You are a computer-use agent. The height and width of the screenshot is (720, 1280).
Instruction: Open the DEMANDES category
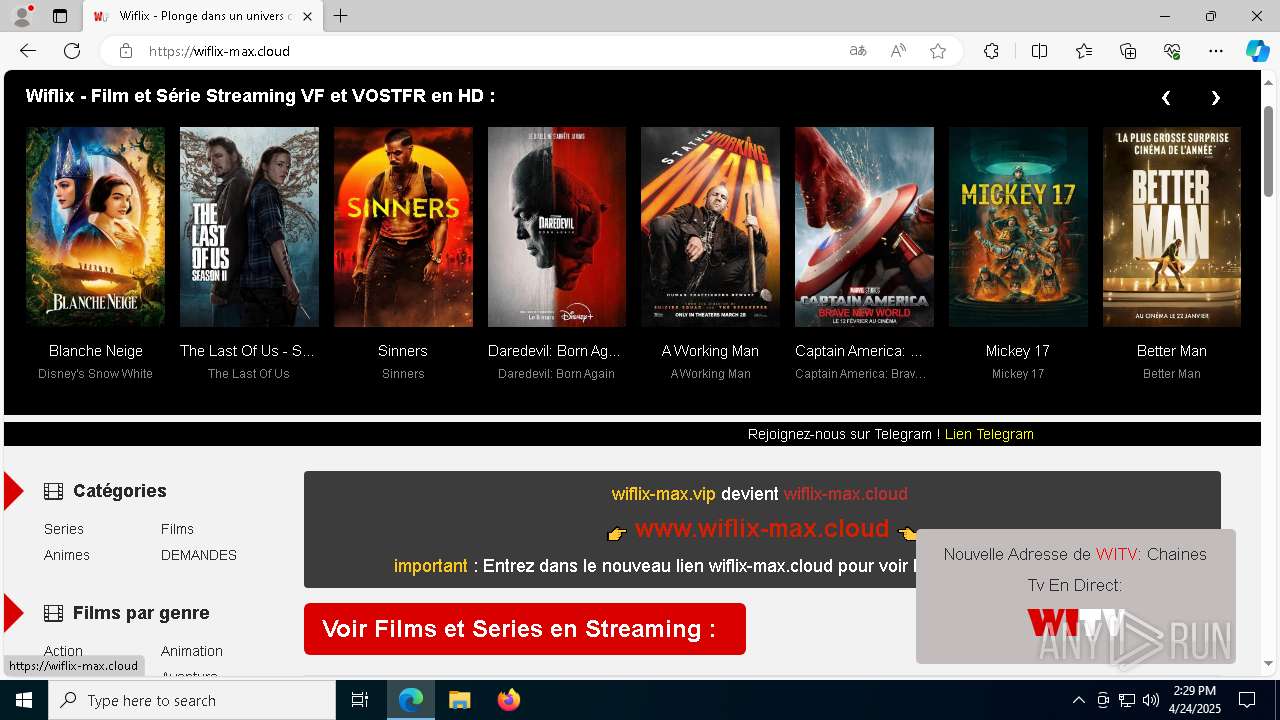[199, 555]
